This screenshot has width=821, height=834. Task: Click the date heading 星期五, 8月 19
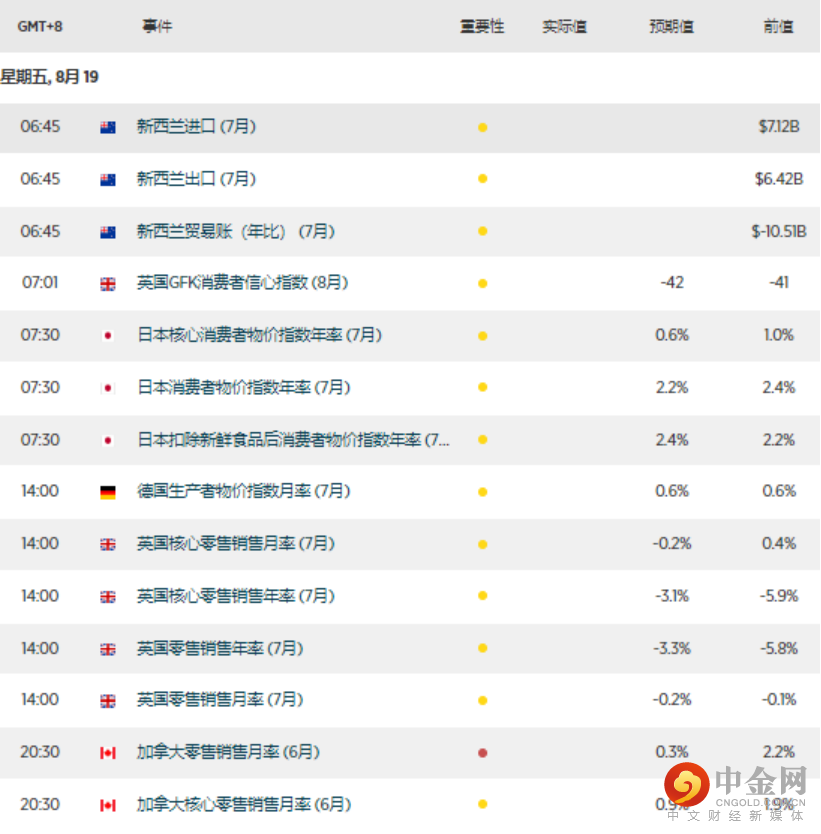point(49,77)
